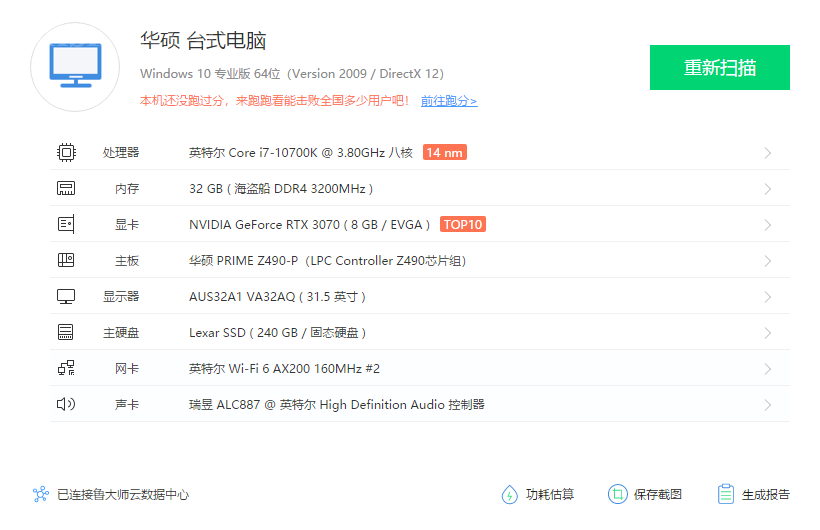Click the display monitor icon
820x530 pixels.
(66, 297)
